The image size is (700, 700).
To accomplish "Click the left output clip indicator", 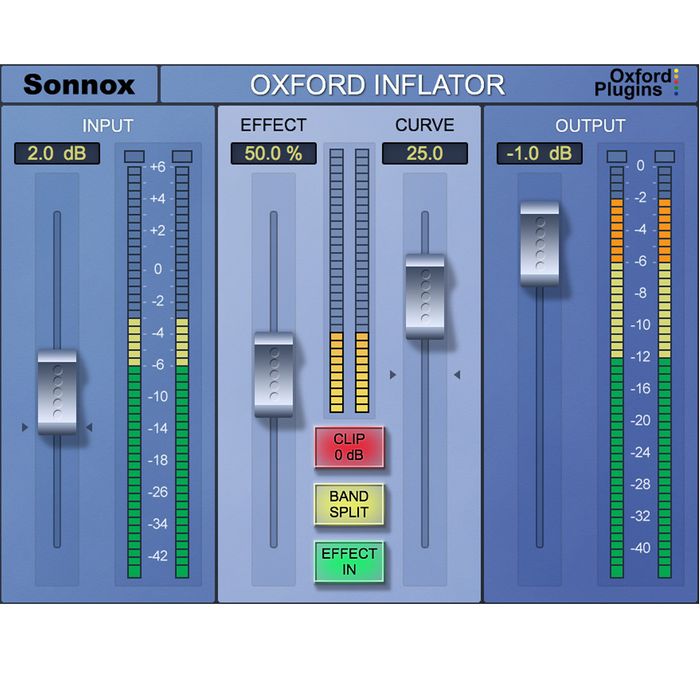I will point(617,156).
